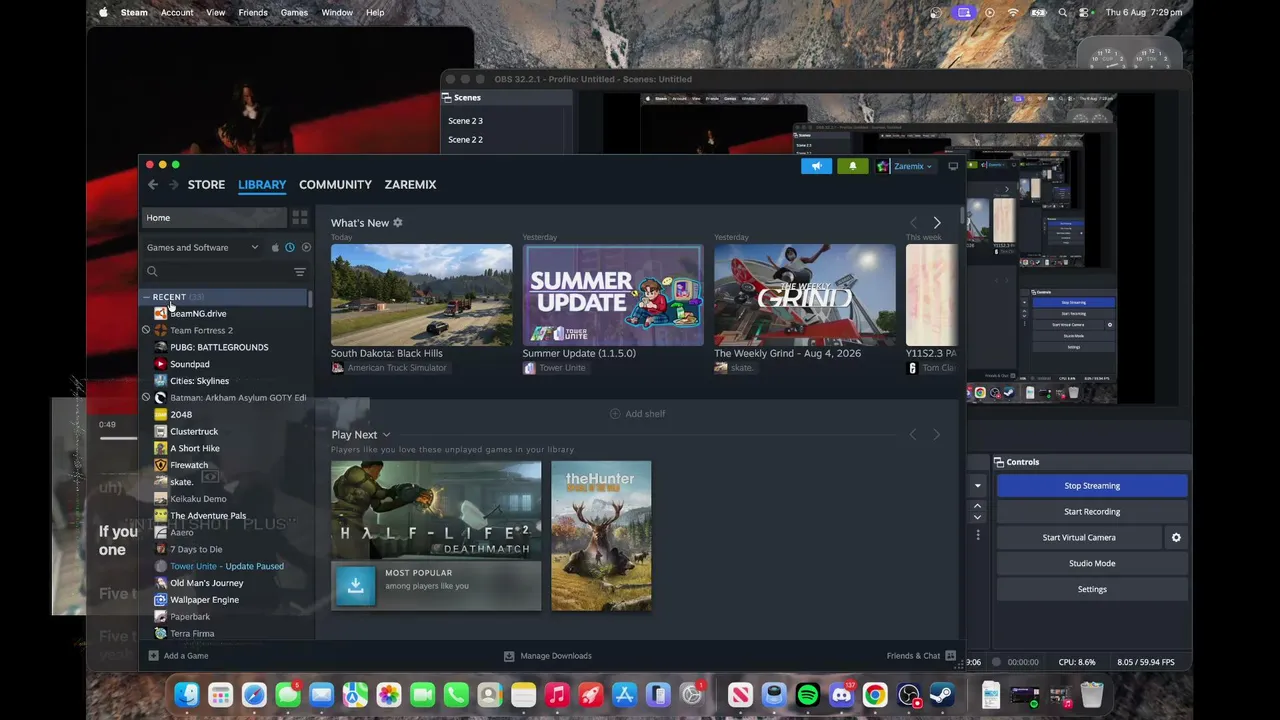Select Soundpad in the library list
Image resolution: width=1280 pixels, height=720 pixels.
(190, 364)
